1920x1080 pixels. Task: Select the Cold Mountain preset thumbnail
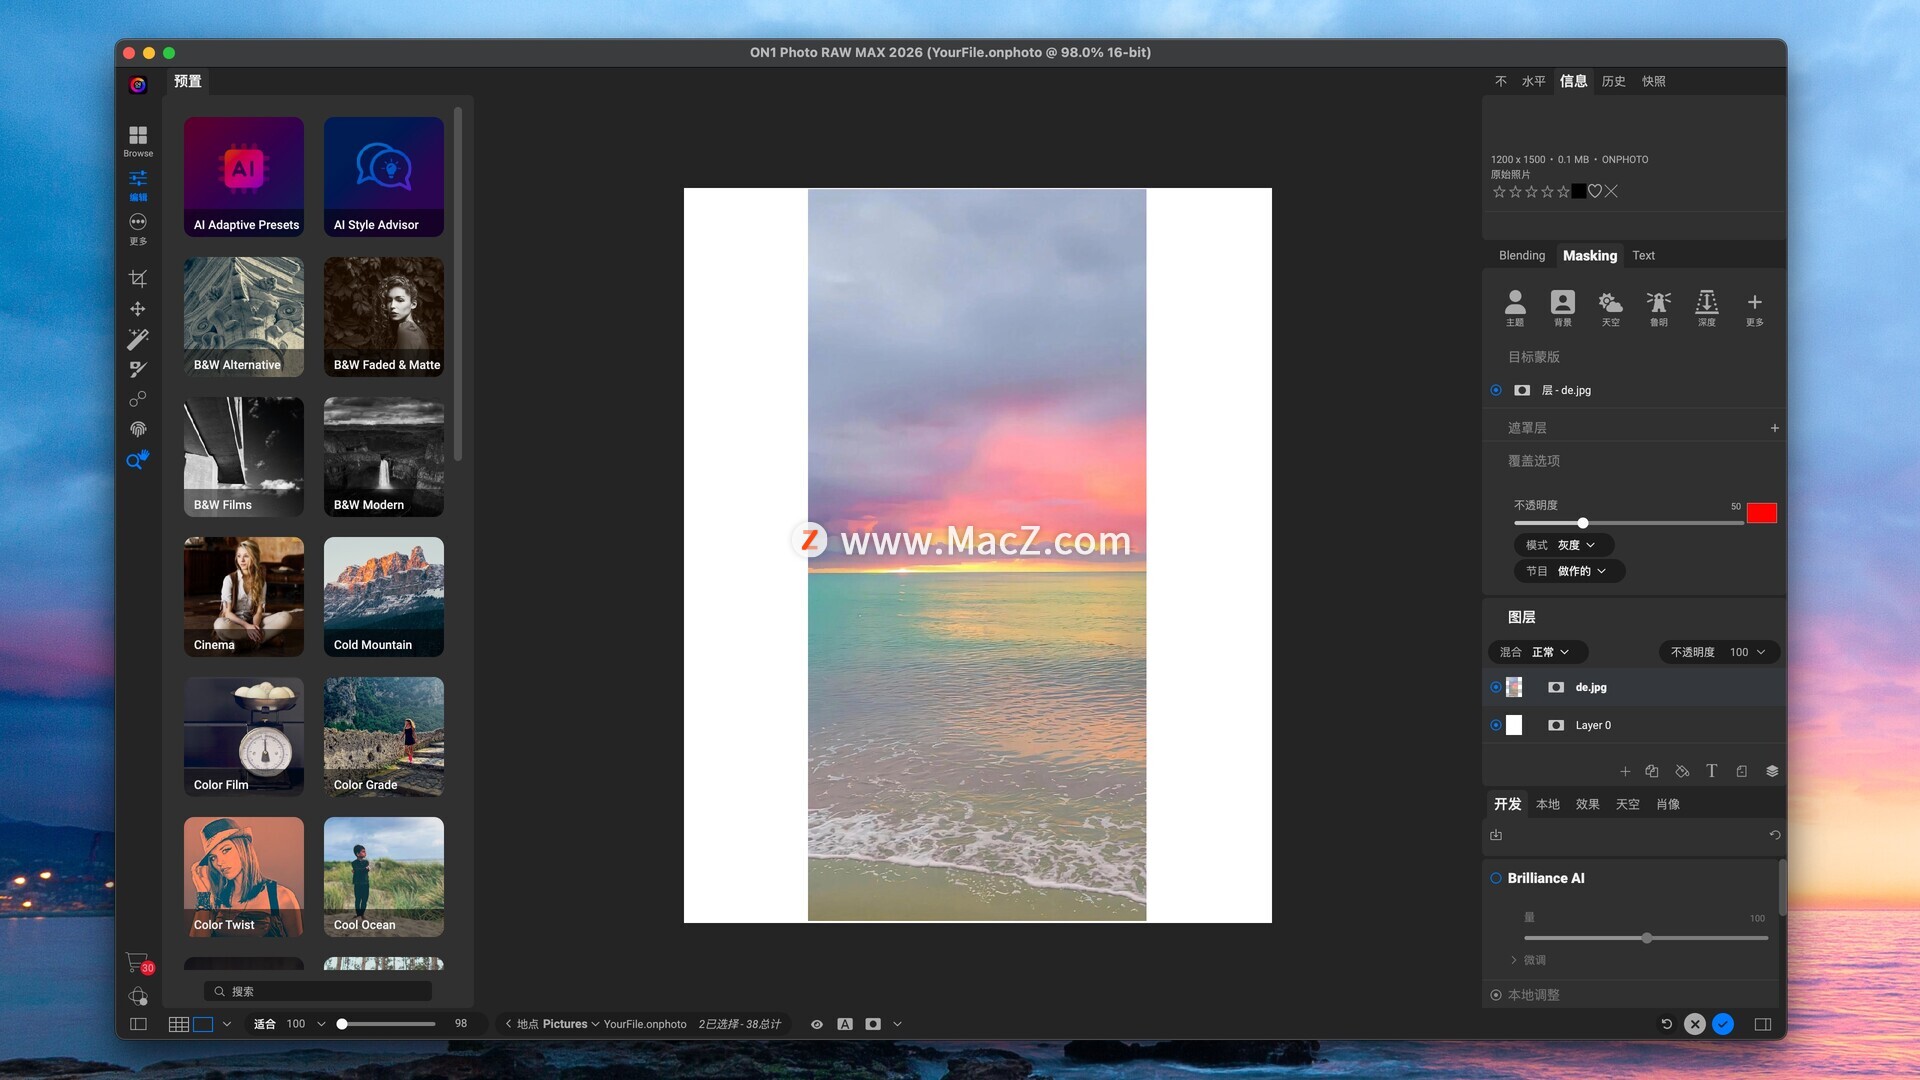383,596
